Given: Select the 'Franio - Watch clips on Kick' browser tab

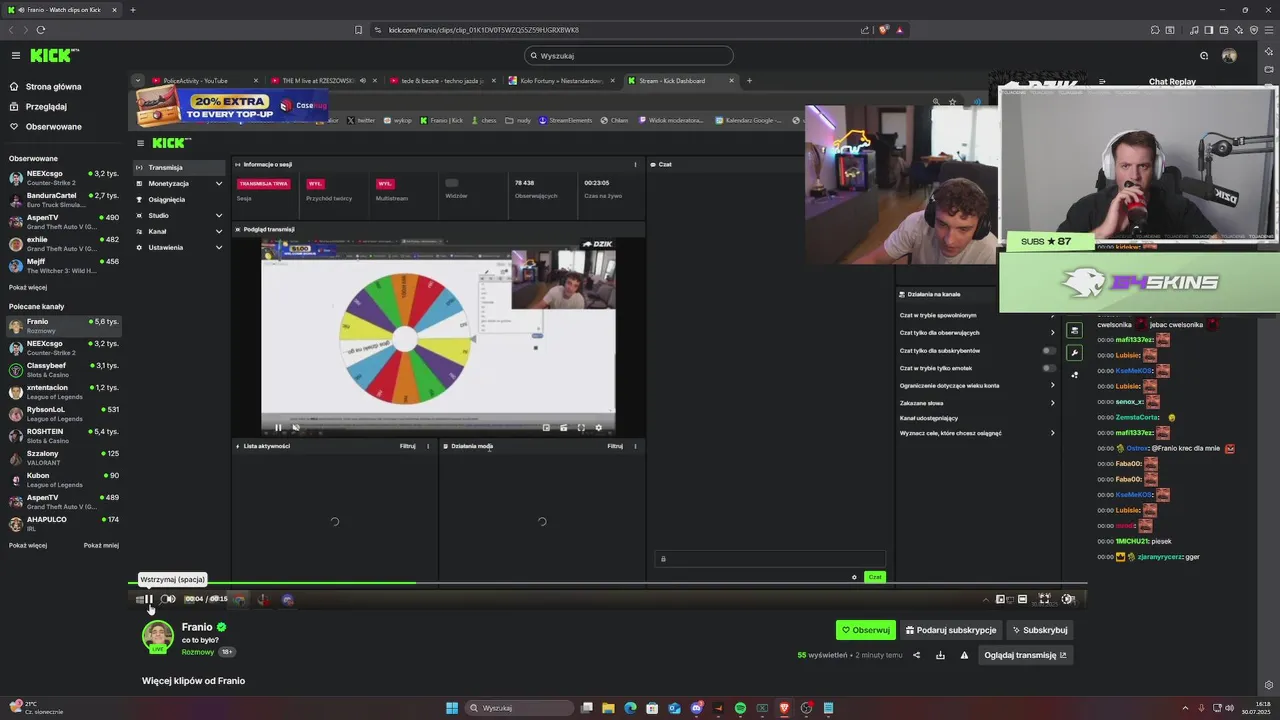Looking at the screenshot, I should (x=60, y=10).
